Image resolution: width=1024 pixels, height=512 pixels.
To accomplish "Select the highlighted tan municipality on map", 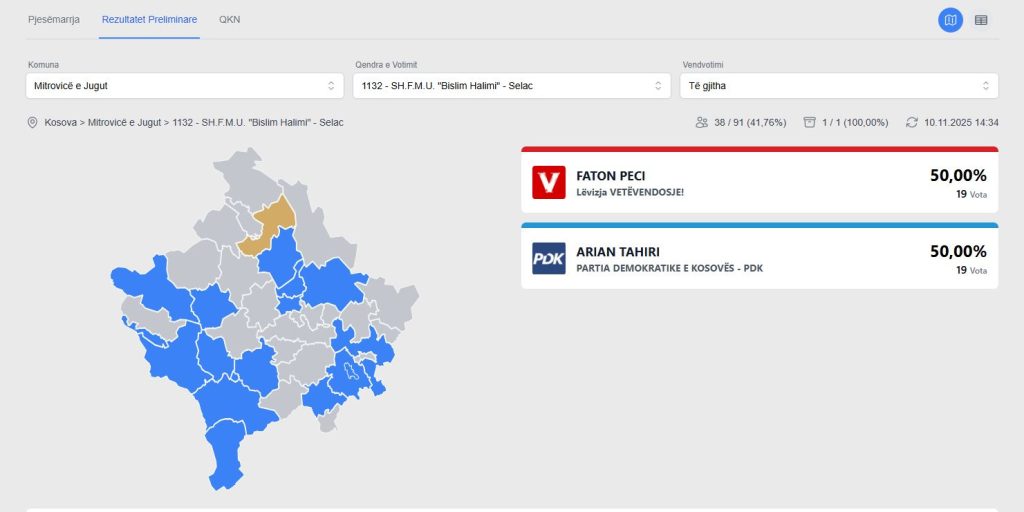I will pos(274,220).
